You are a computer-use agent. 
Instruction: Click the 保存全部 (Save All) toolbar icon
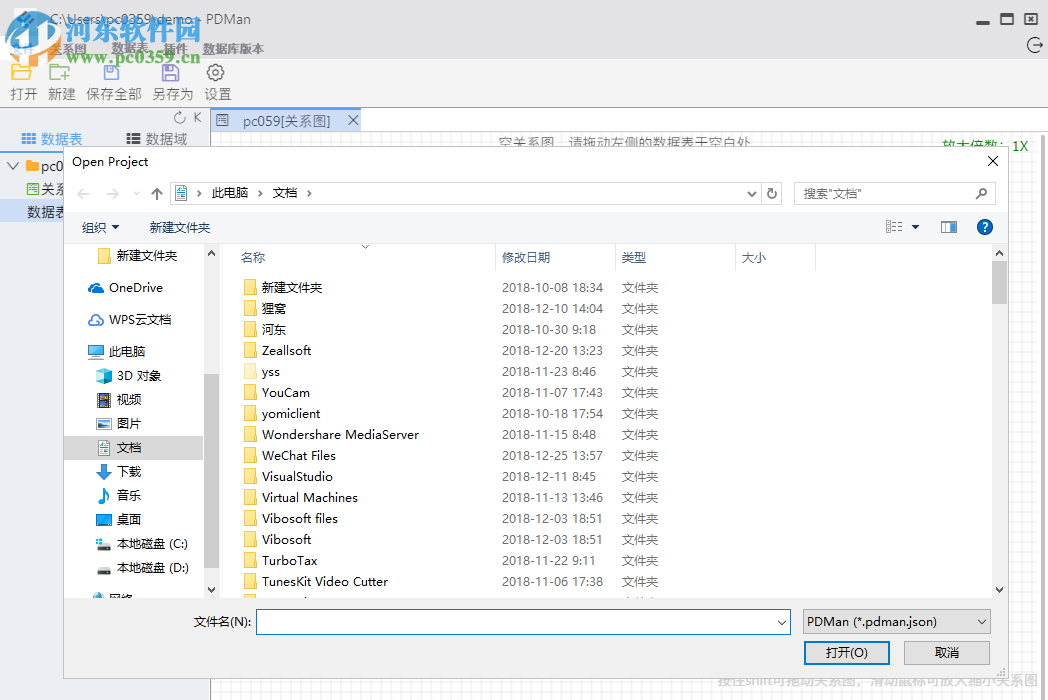coord(111,72)
